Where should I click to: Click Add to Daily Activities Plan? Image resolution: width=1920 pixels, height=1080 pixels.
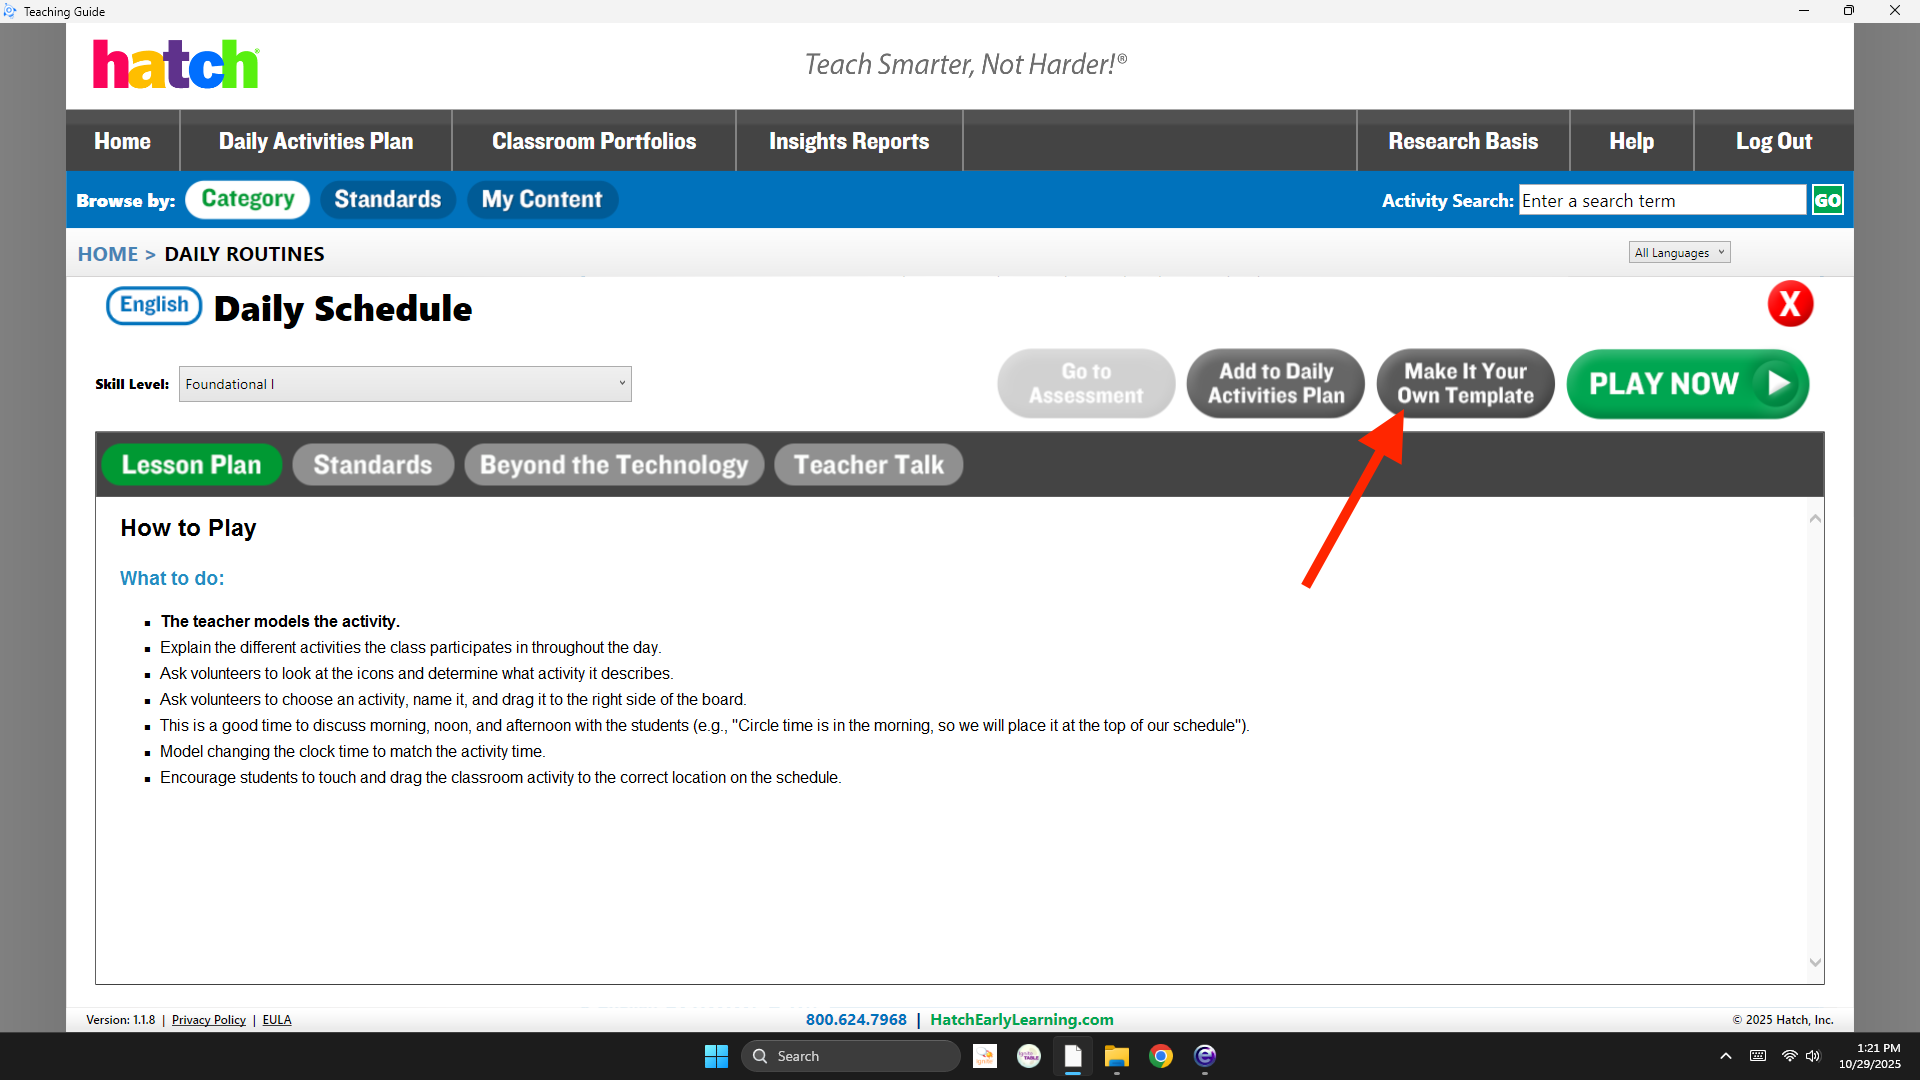[x=1276, y=384]
